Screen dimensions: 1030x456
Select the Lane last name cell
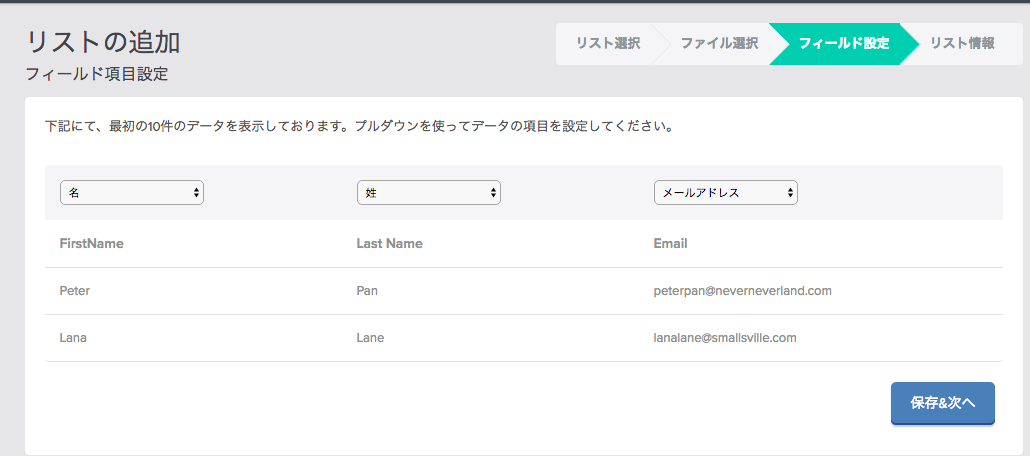pyautogui.click(x=370, y=338)
